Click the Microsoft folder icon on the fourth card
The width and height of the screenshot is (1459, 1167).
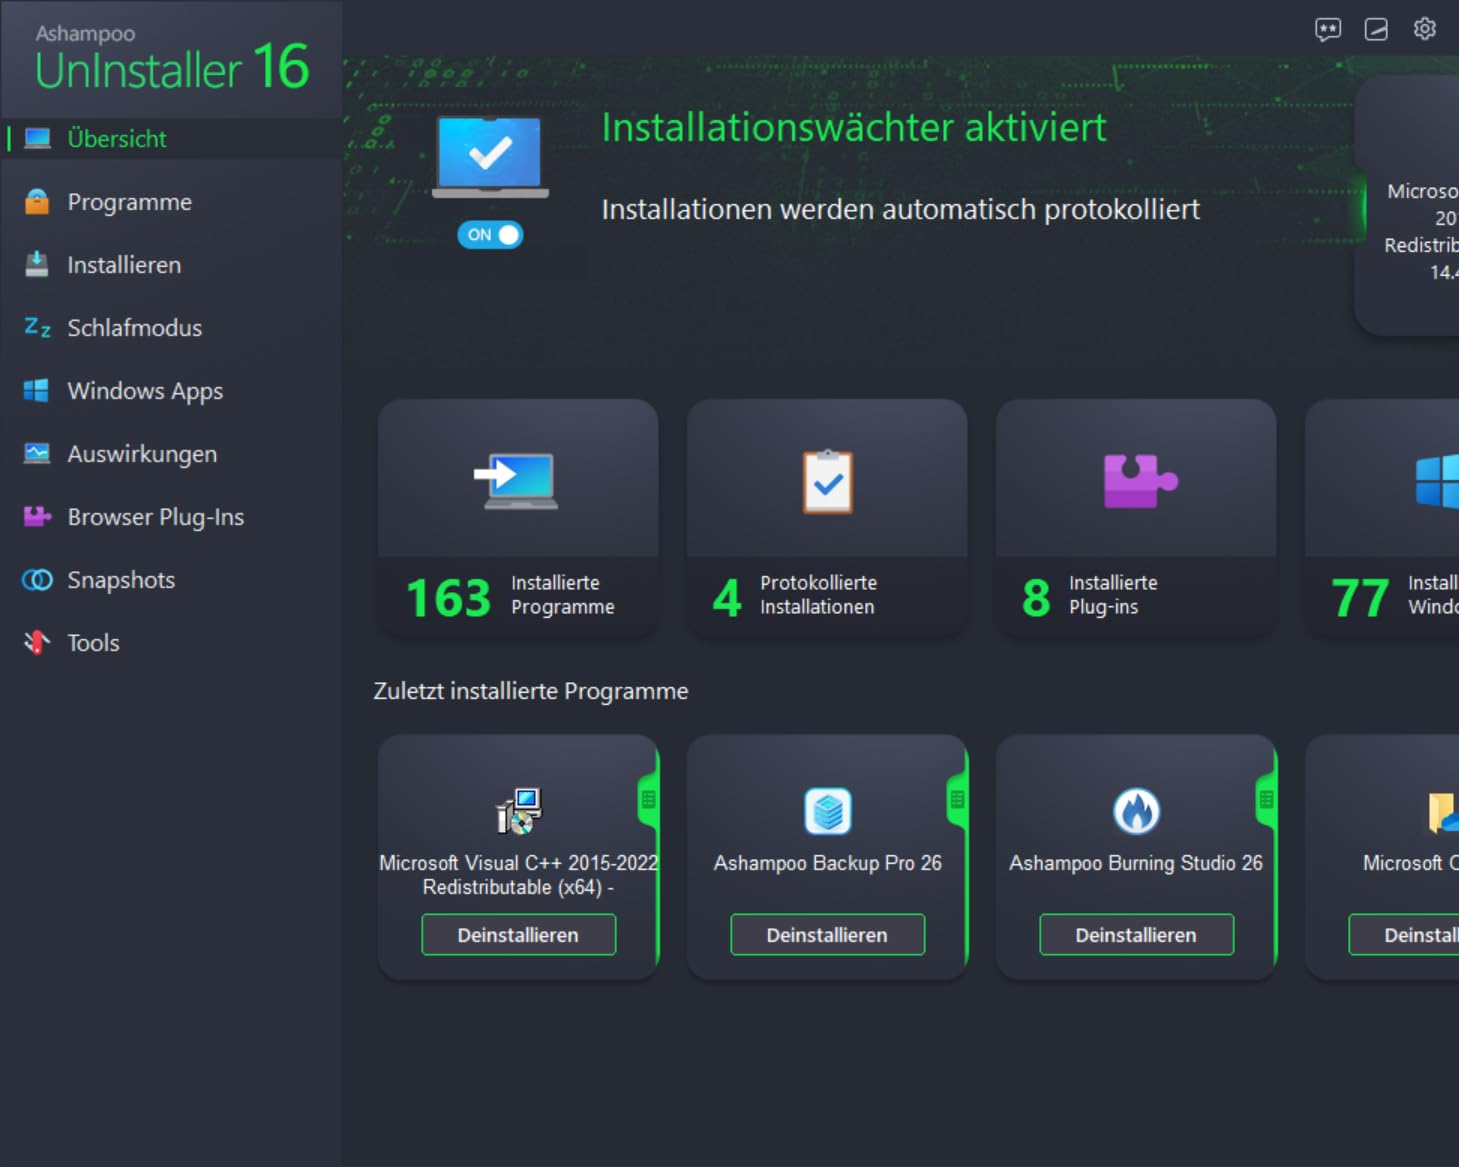click(1443, 812)
